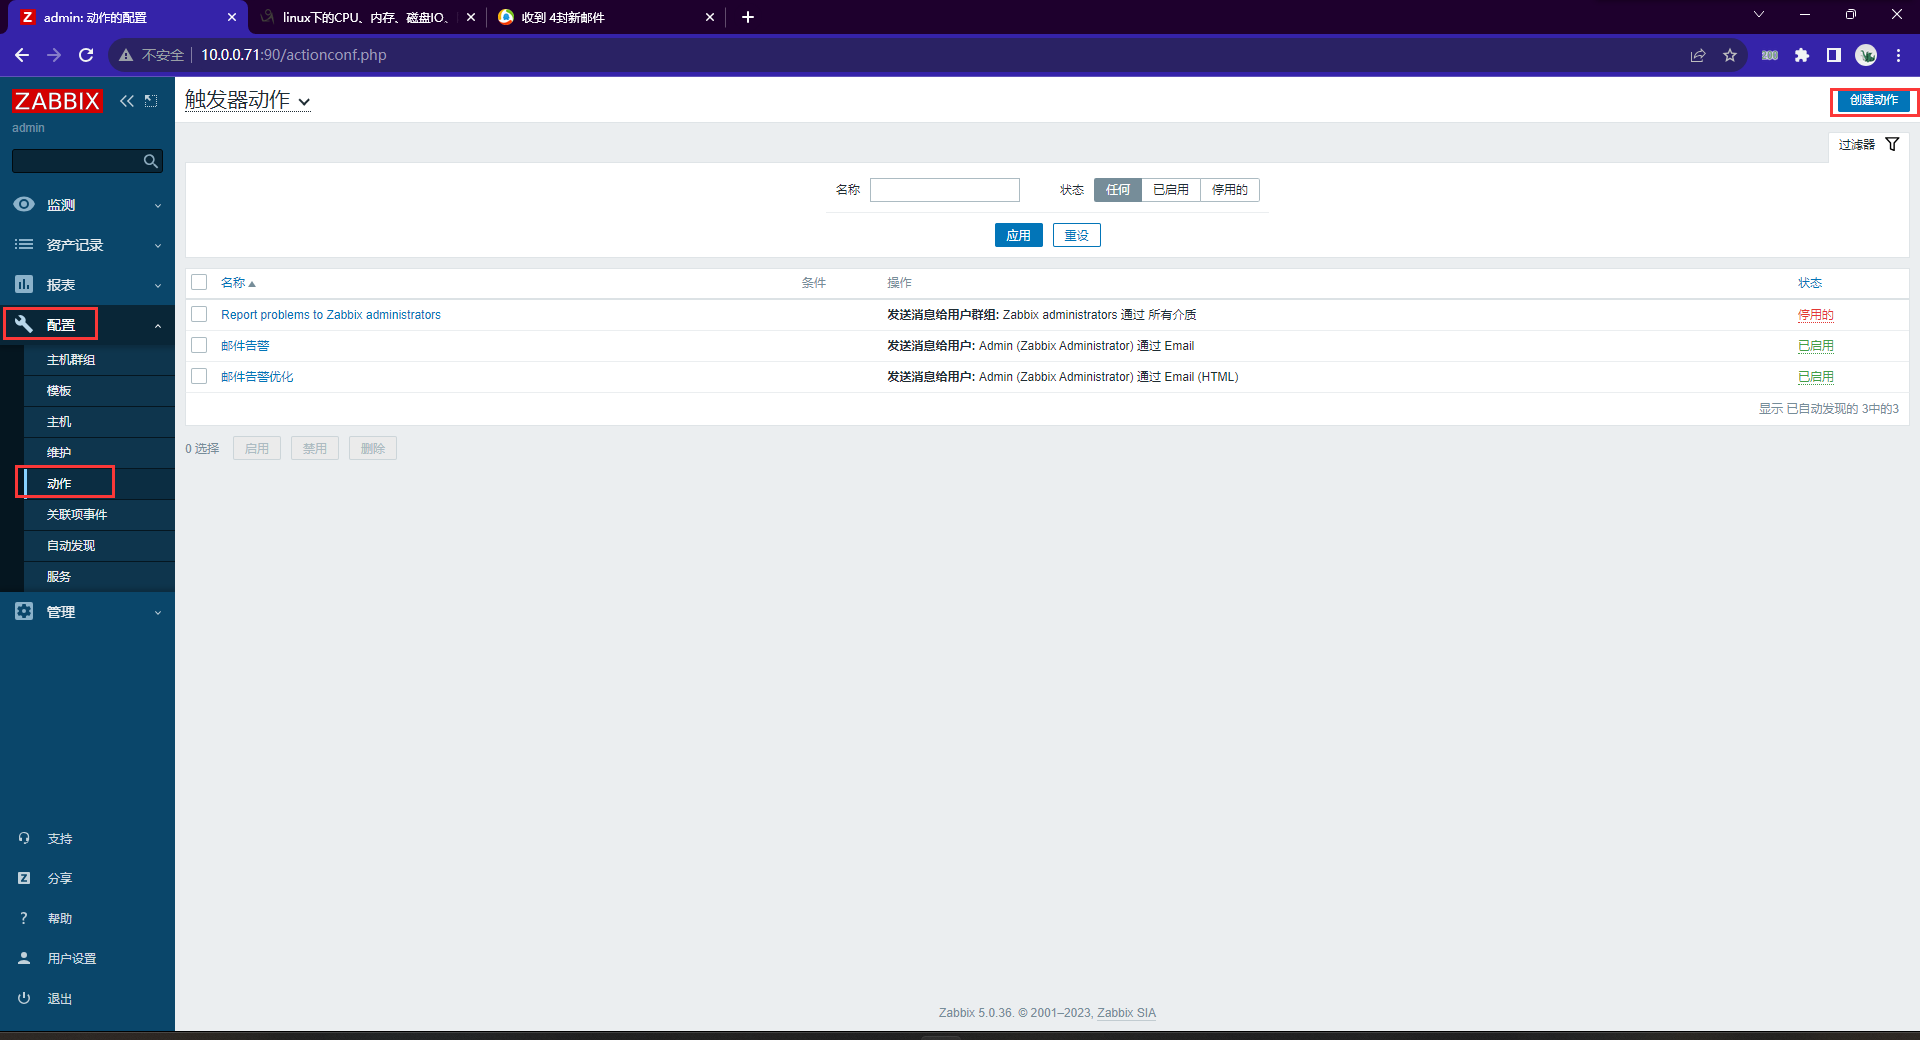Image resolution: width=1920 pixels, height=1040 pixels.
Task: Expand the 报表 menu chevron
Action: coord(158,285)
